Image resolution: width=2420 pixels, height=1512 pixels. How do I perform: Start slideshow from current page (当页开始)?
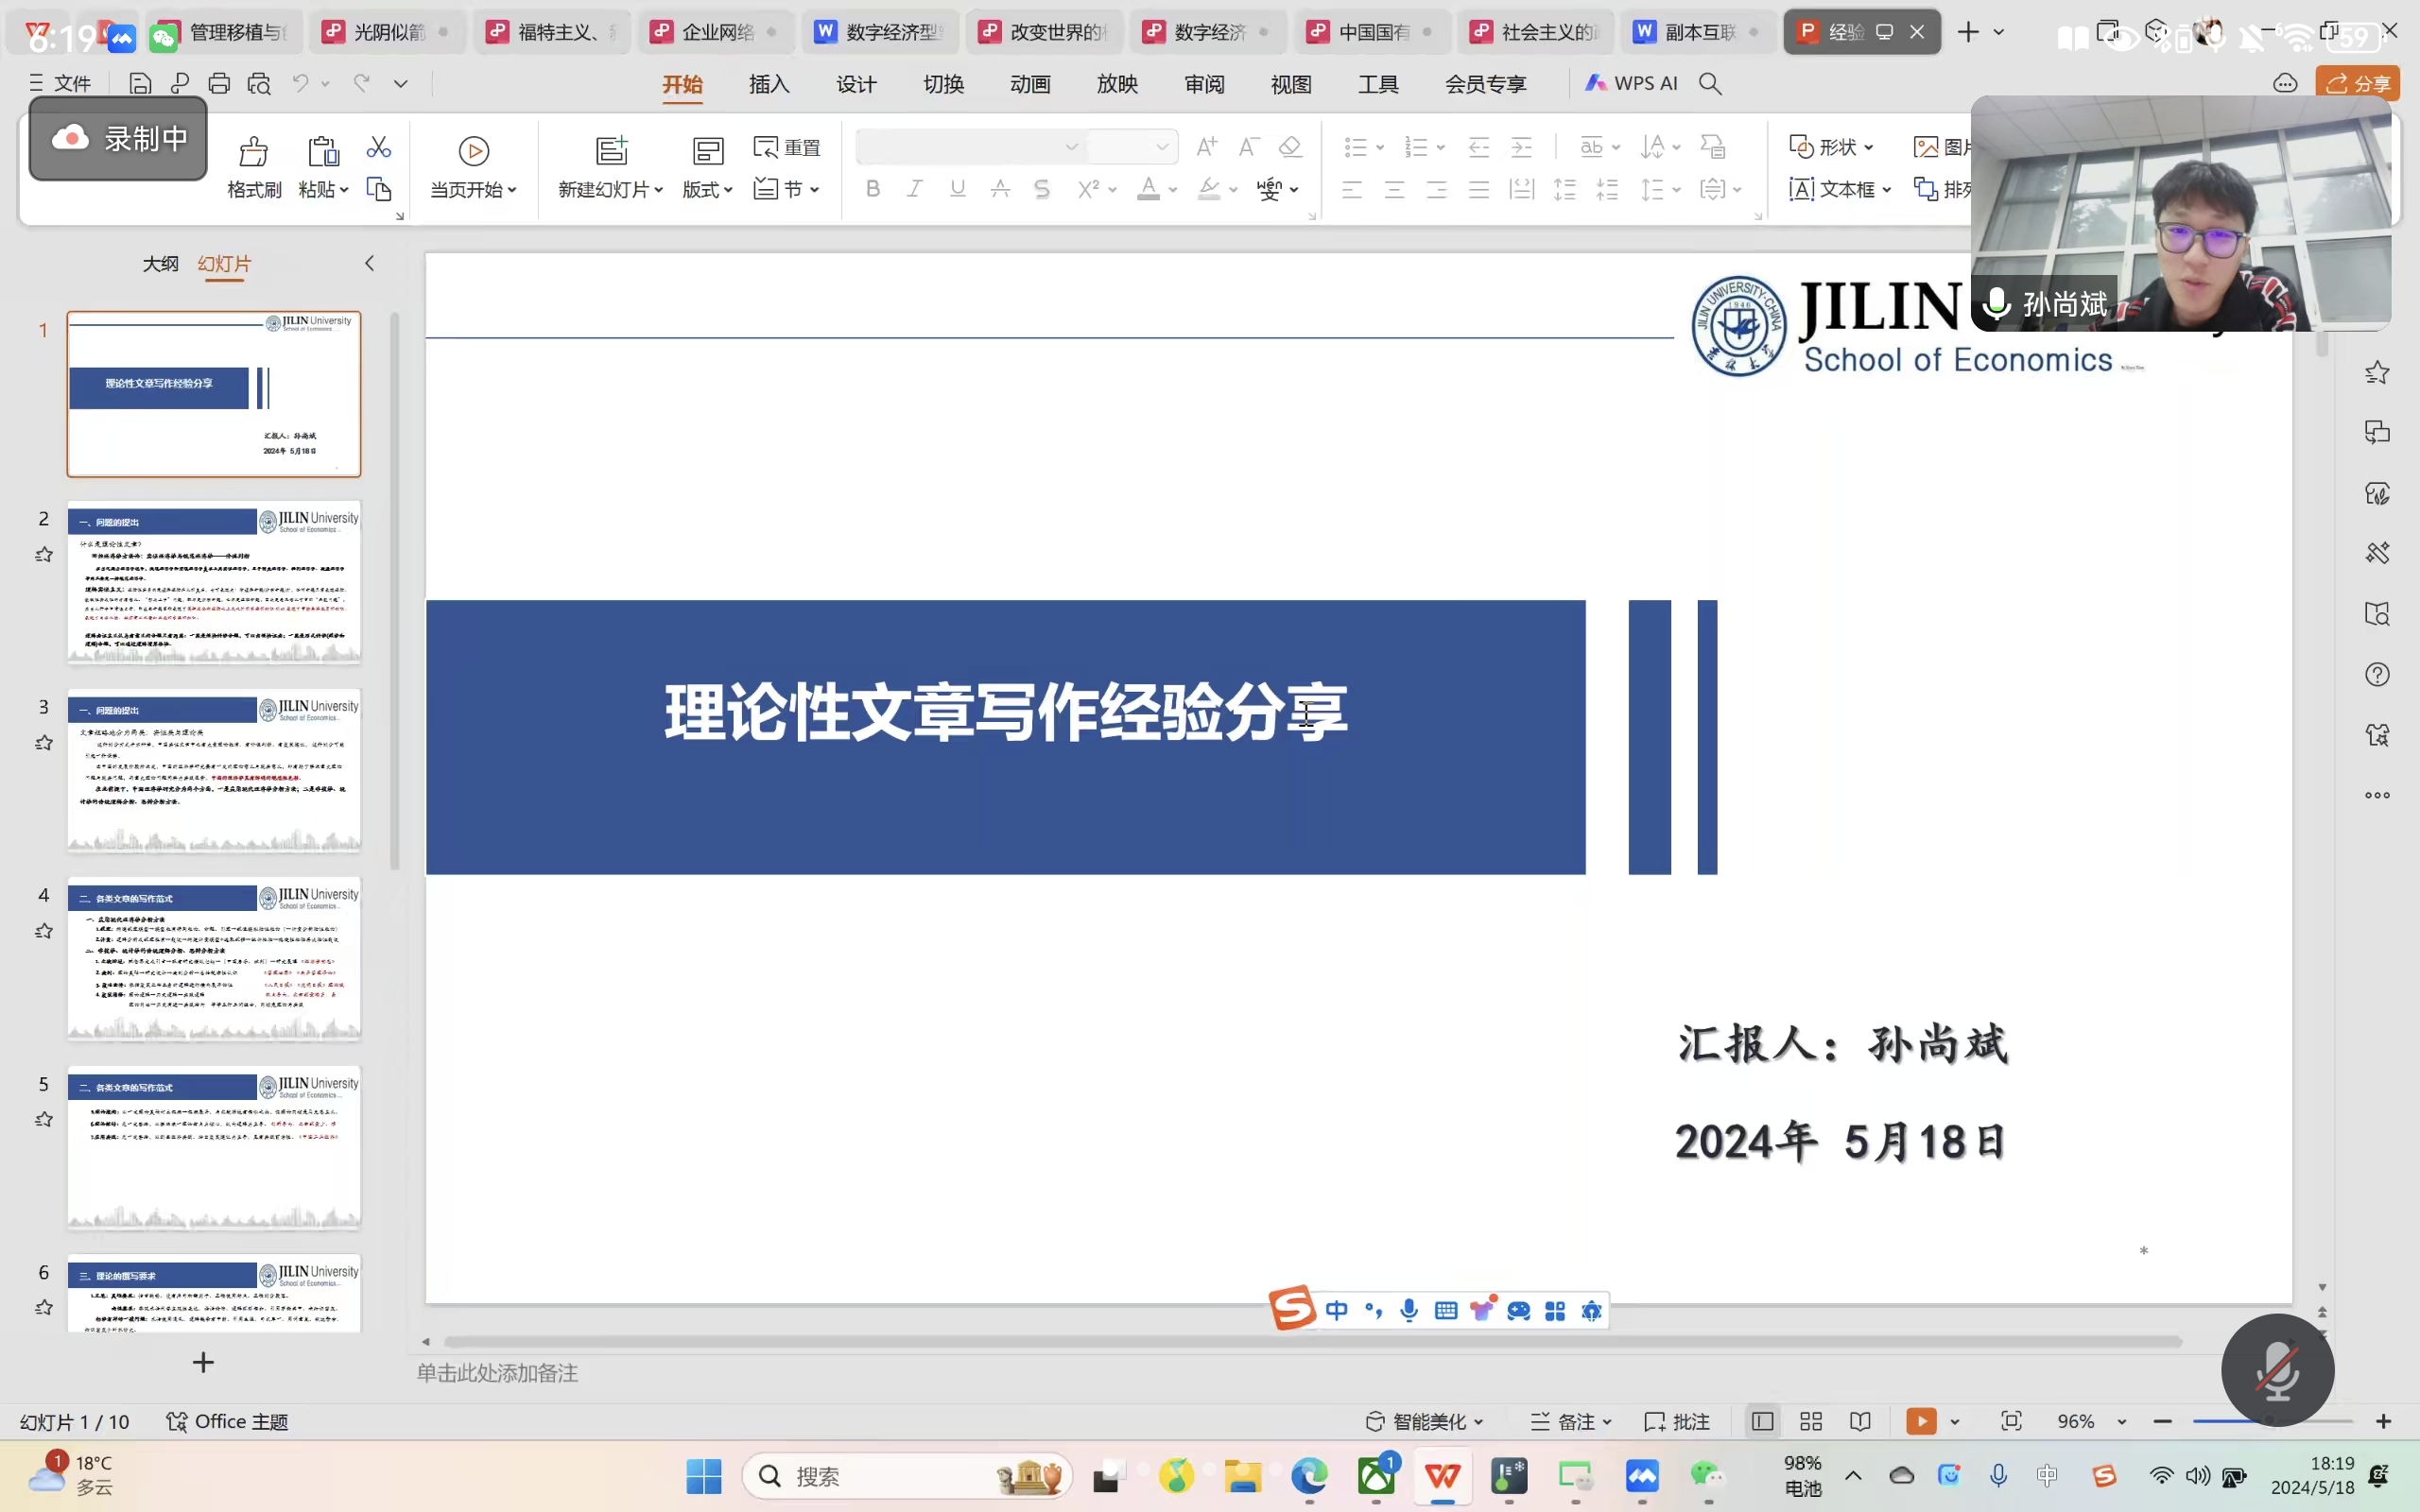click(x=473, y=152)
